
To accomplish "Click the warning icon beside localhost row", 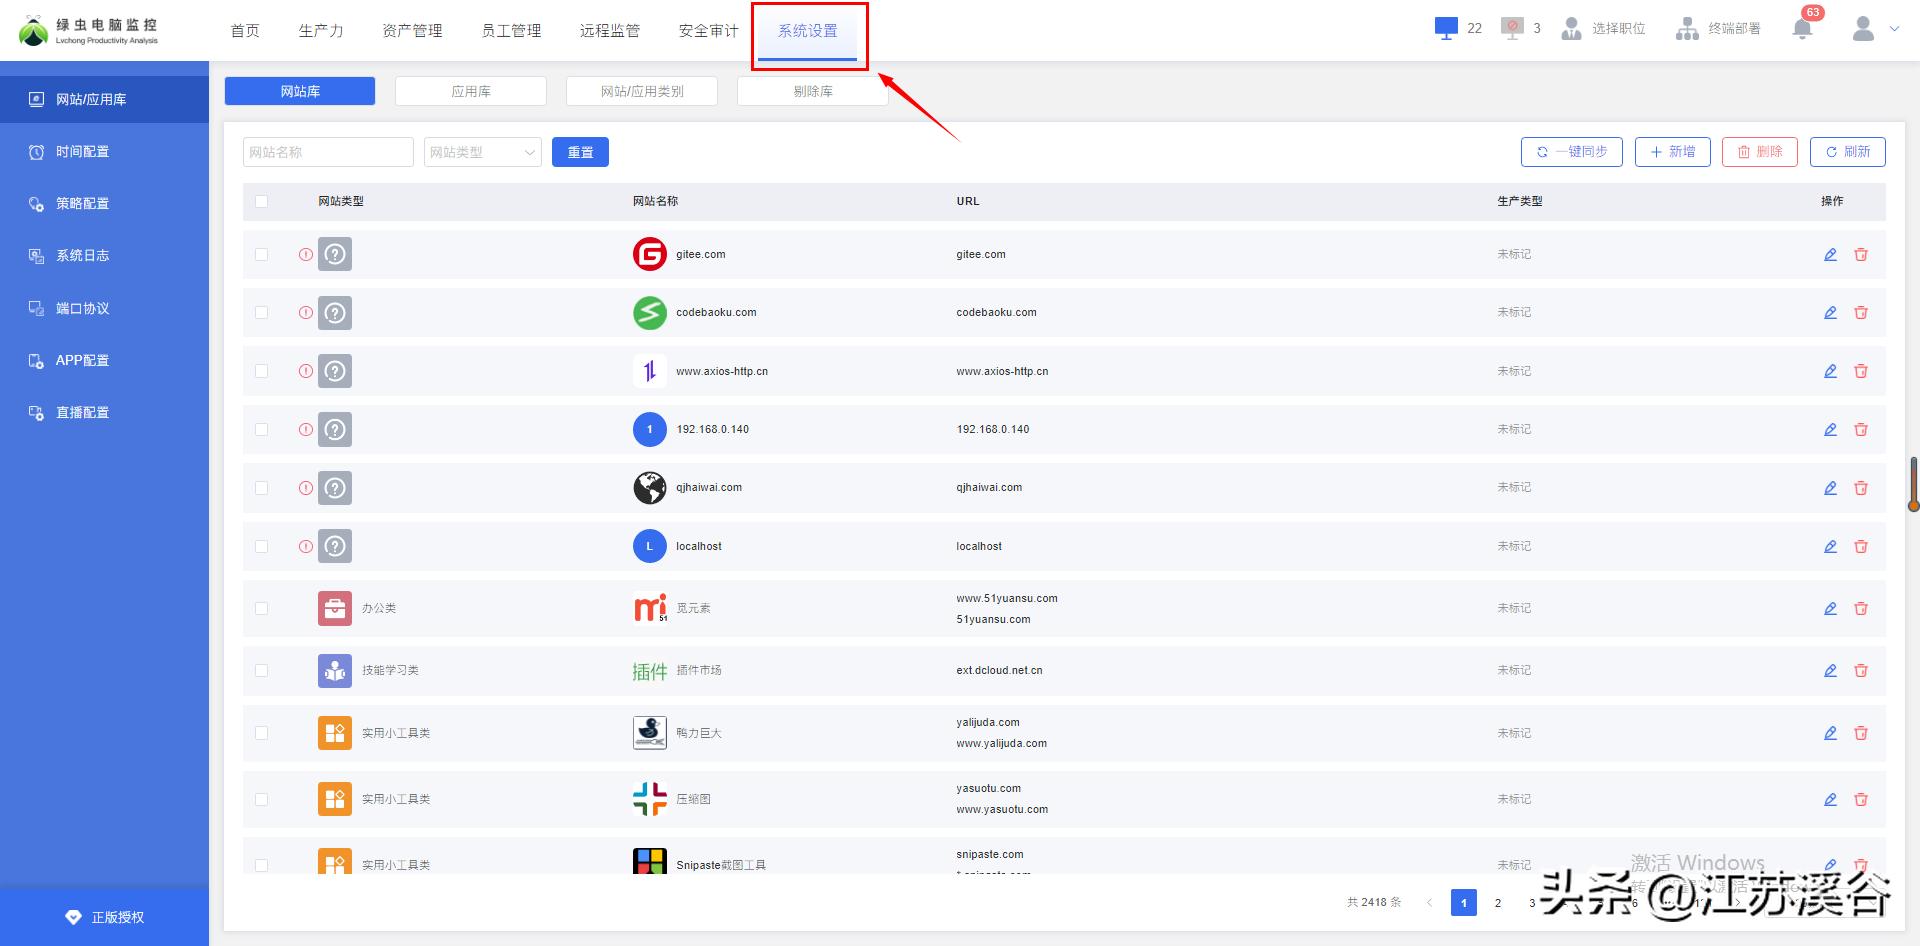I will coord(306,547).
